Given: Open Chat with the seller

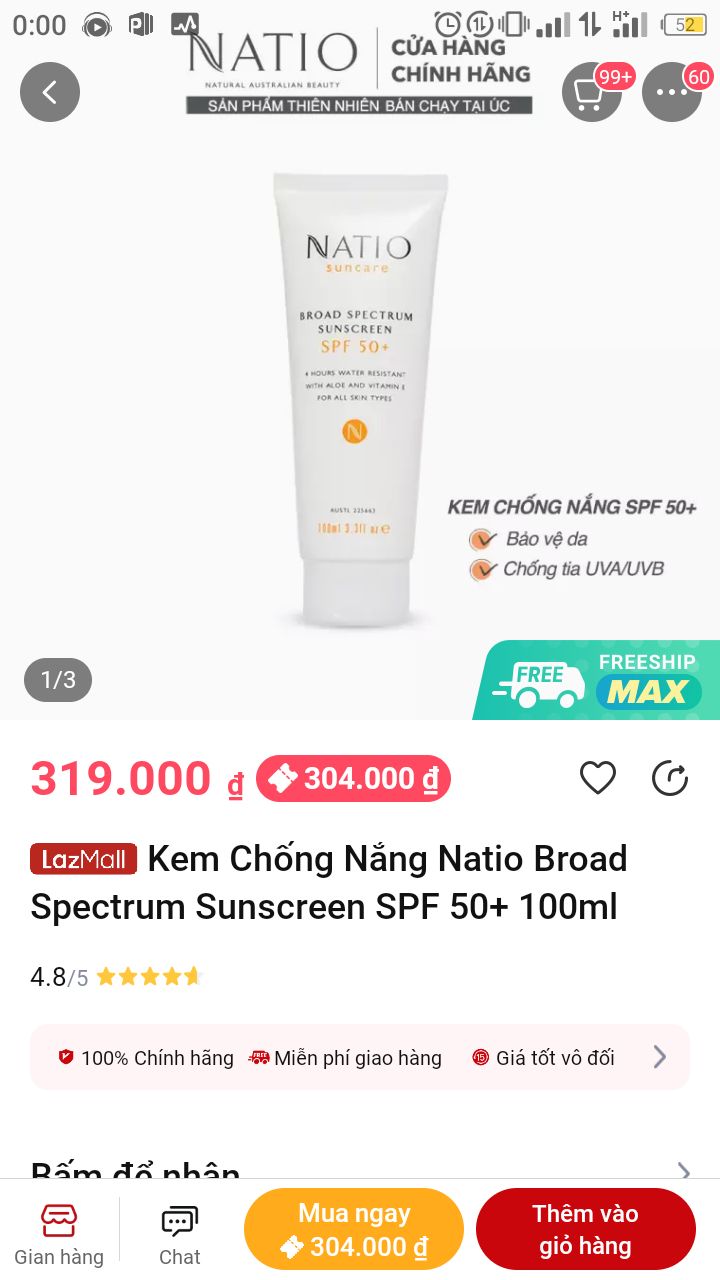Looking at the screenshot, I should pyautogui.click(x=180, y=1236).
